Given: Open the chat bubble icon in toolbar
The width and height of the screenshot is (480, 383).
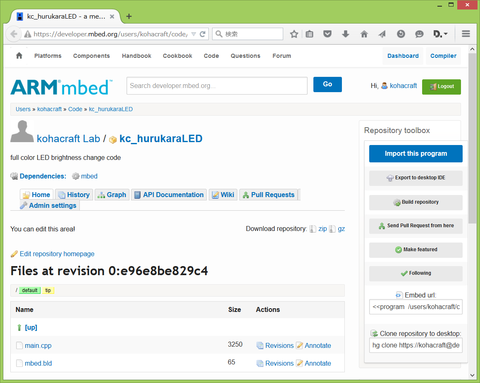Looking at the screenshot, I should [x=419, y=34].
